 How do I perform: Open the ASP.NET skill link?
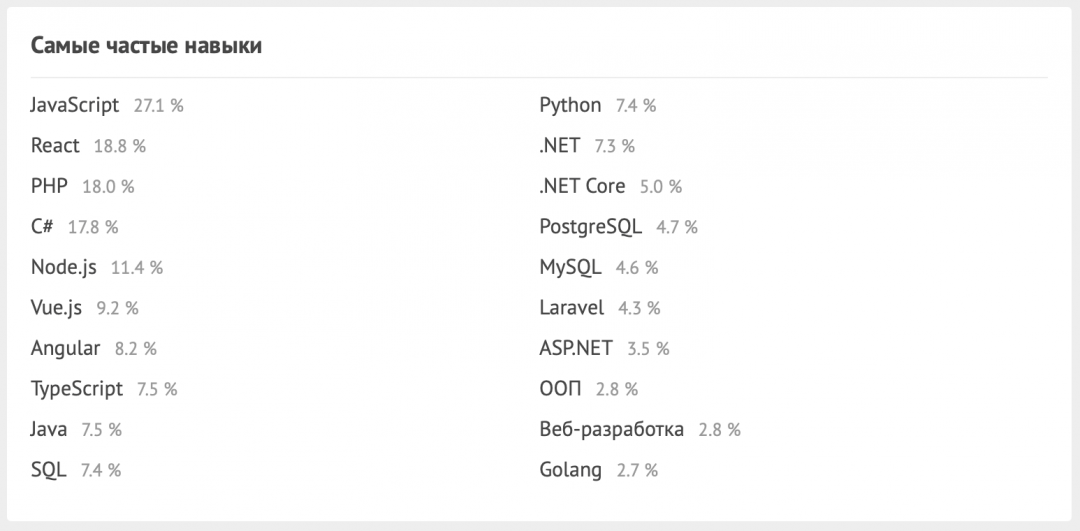pyautogui.click(x=575, y=348)
